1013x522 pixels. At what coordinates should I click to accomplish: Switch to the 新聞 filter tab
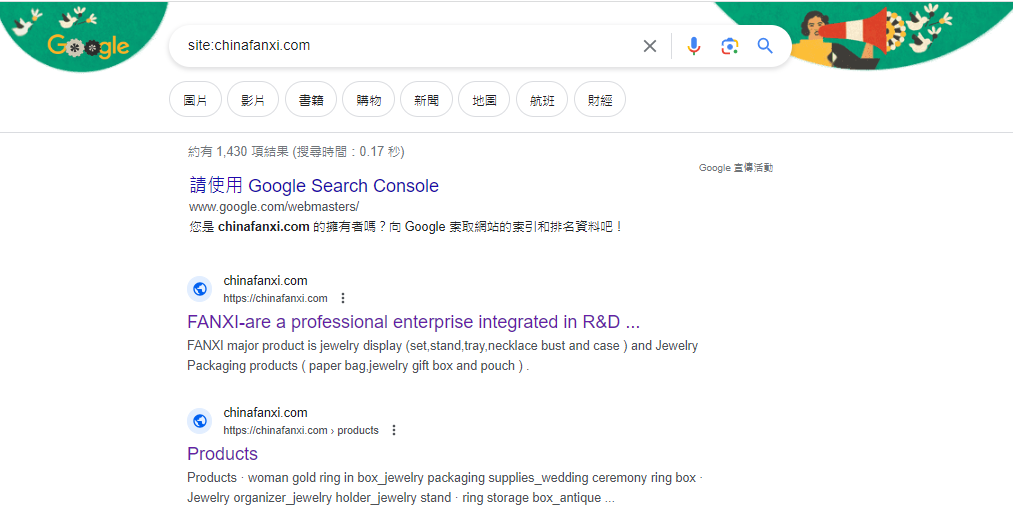pyautogui.click(x=426, y=99)
